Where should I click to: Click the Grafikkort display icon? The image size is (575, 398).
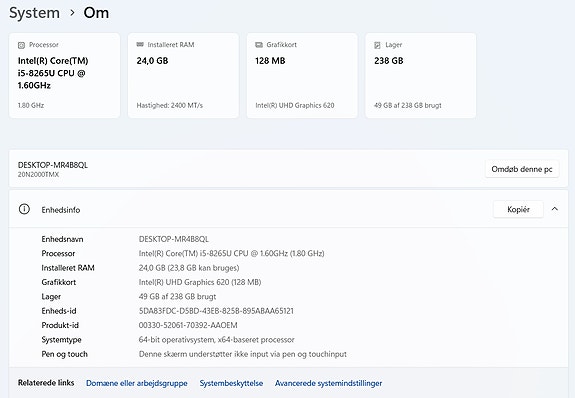point(259,45)
